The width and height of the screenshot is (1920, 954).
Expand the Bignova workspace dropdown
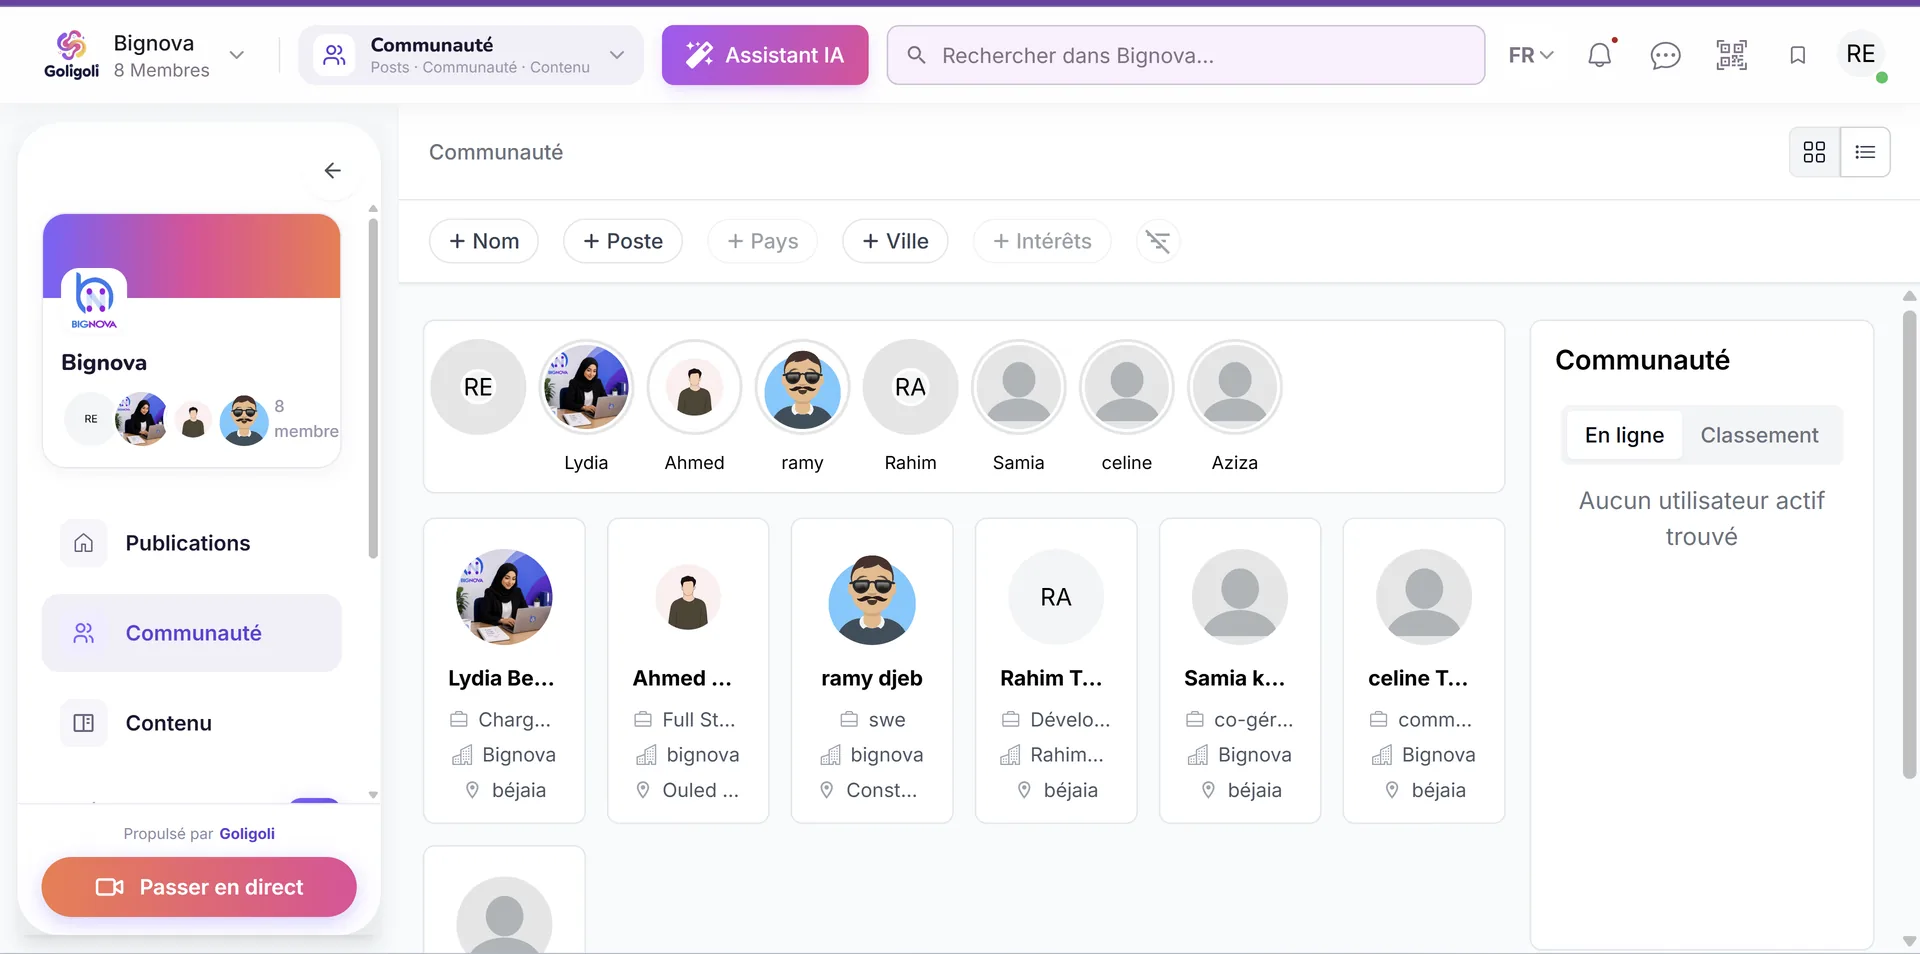point(237,55)
